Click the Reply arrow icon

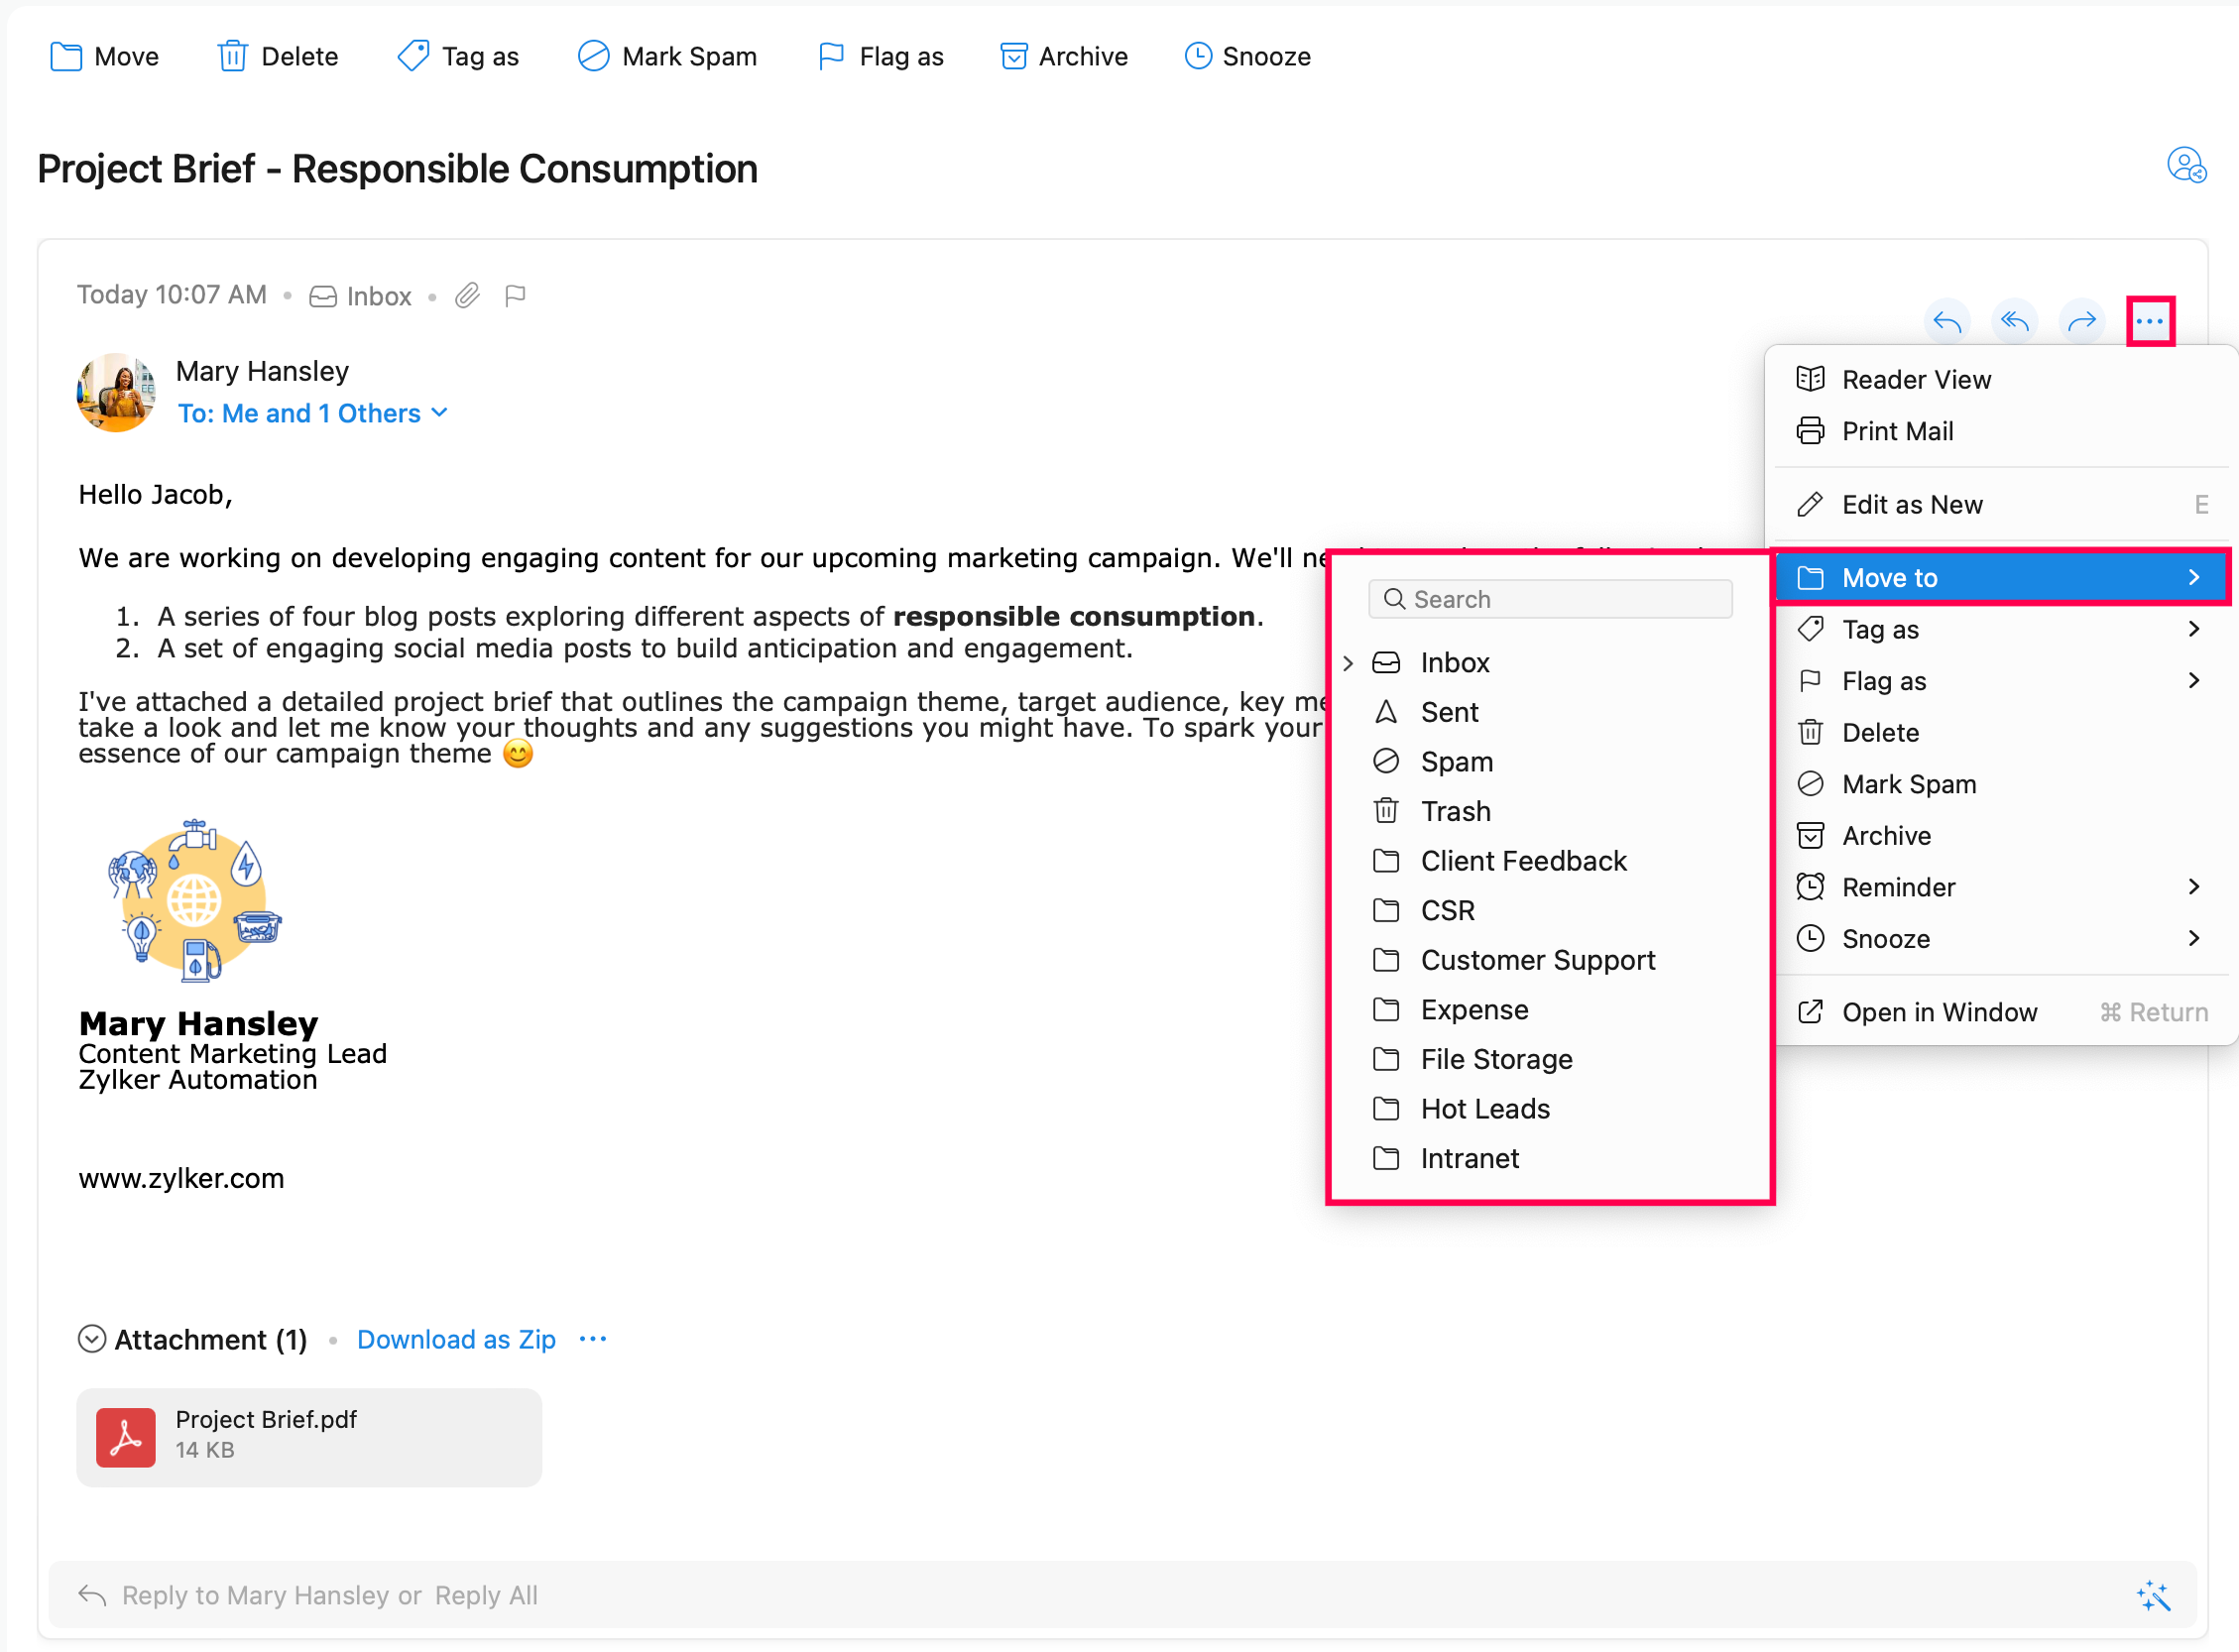pyautogui.click(x=1946, y=322)
